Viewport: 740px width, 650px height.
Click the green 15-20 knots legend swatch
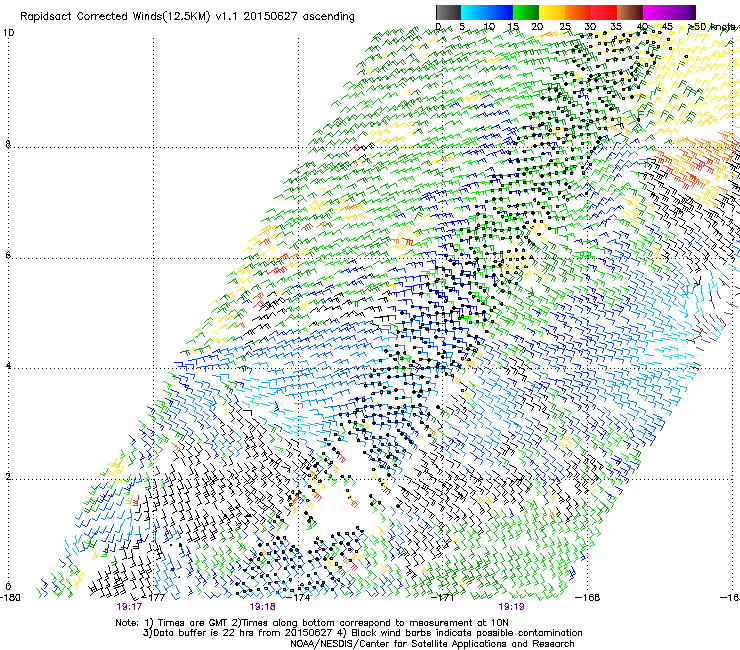click(x=526, y=12)
